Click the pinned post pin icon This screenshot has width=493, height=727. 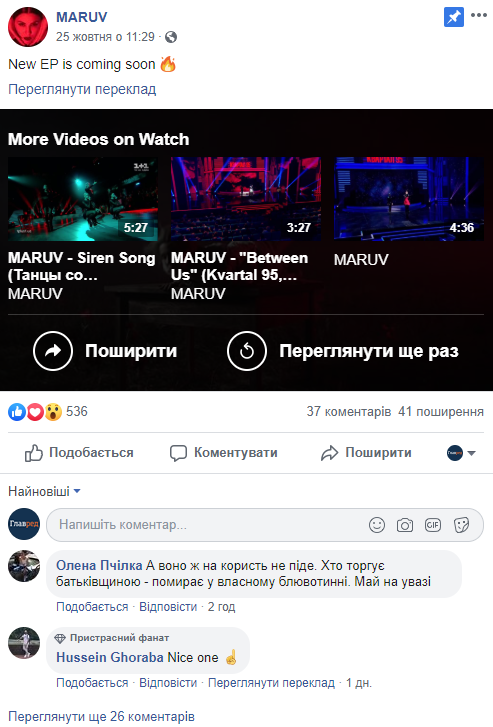pyautogui.click(x=454, y=17)
